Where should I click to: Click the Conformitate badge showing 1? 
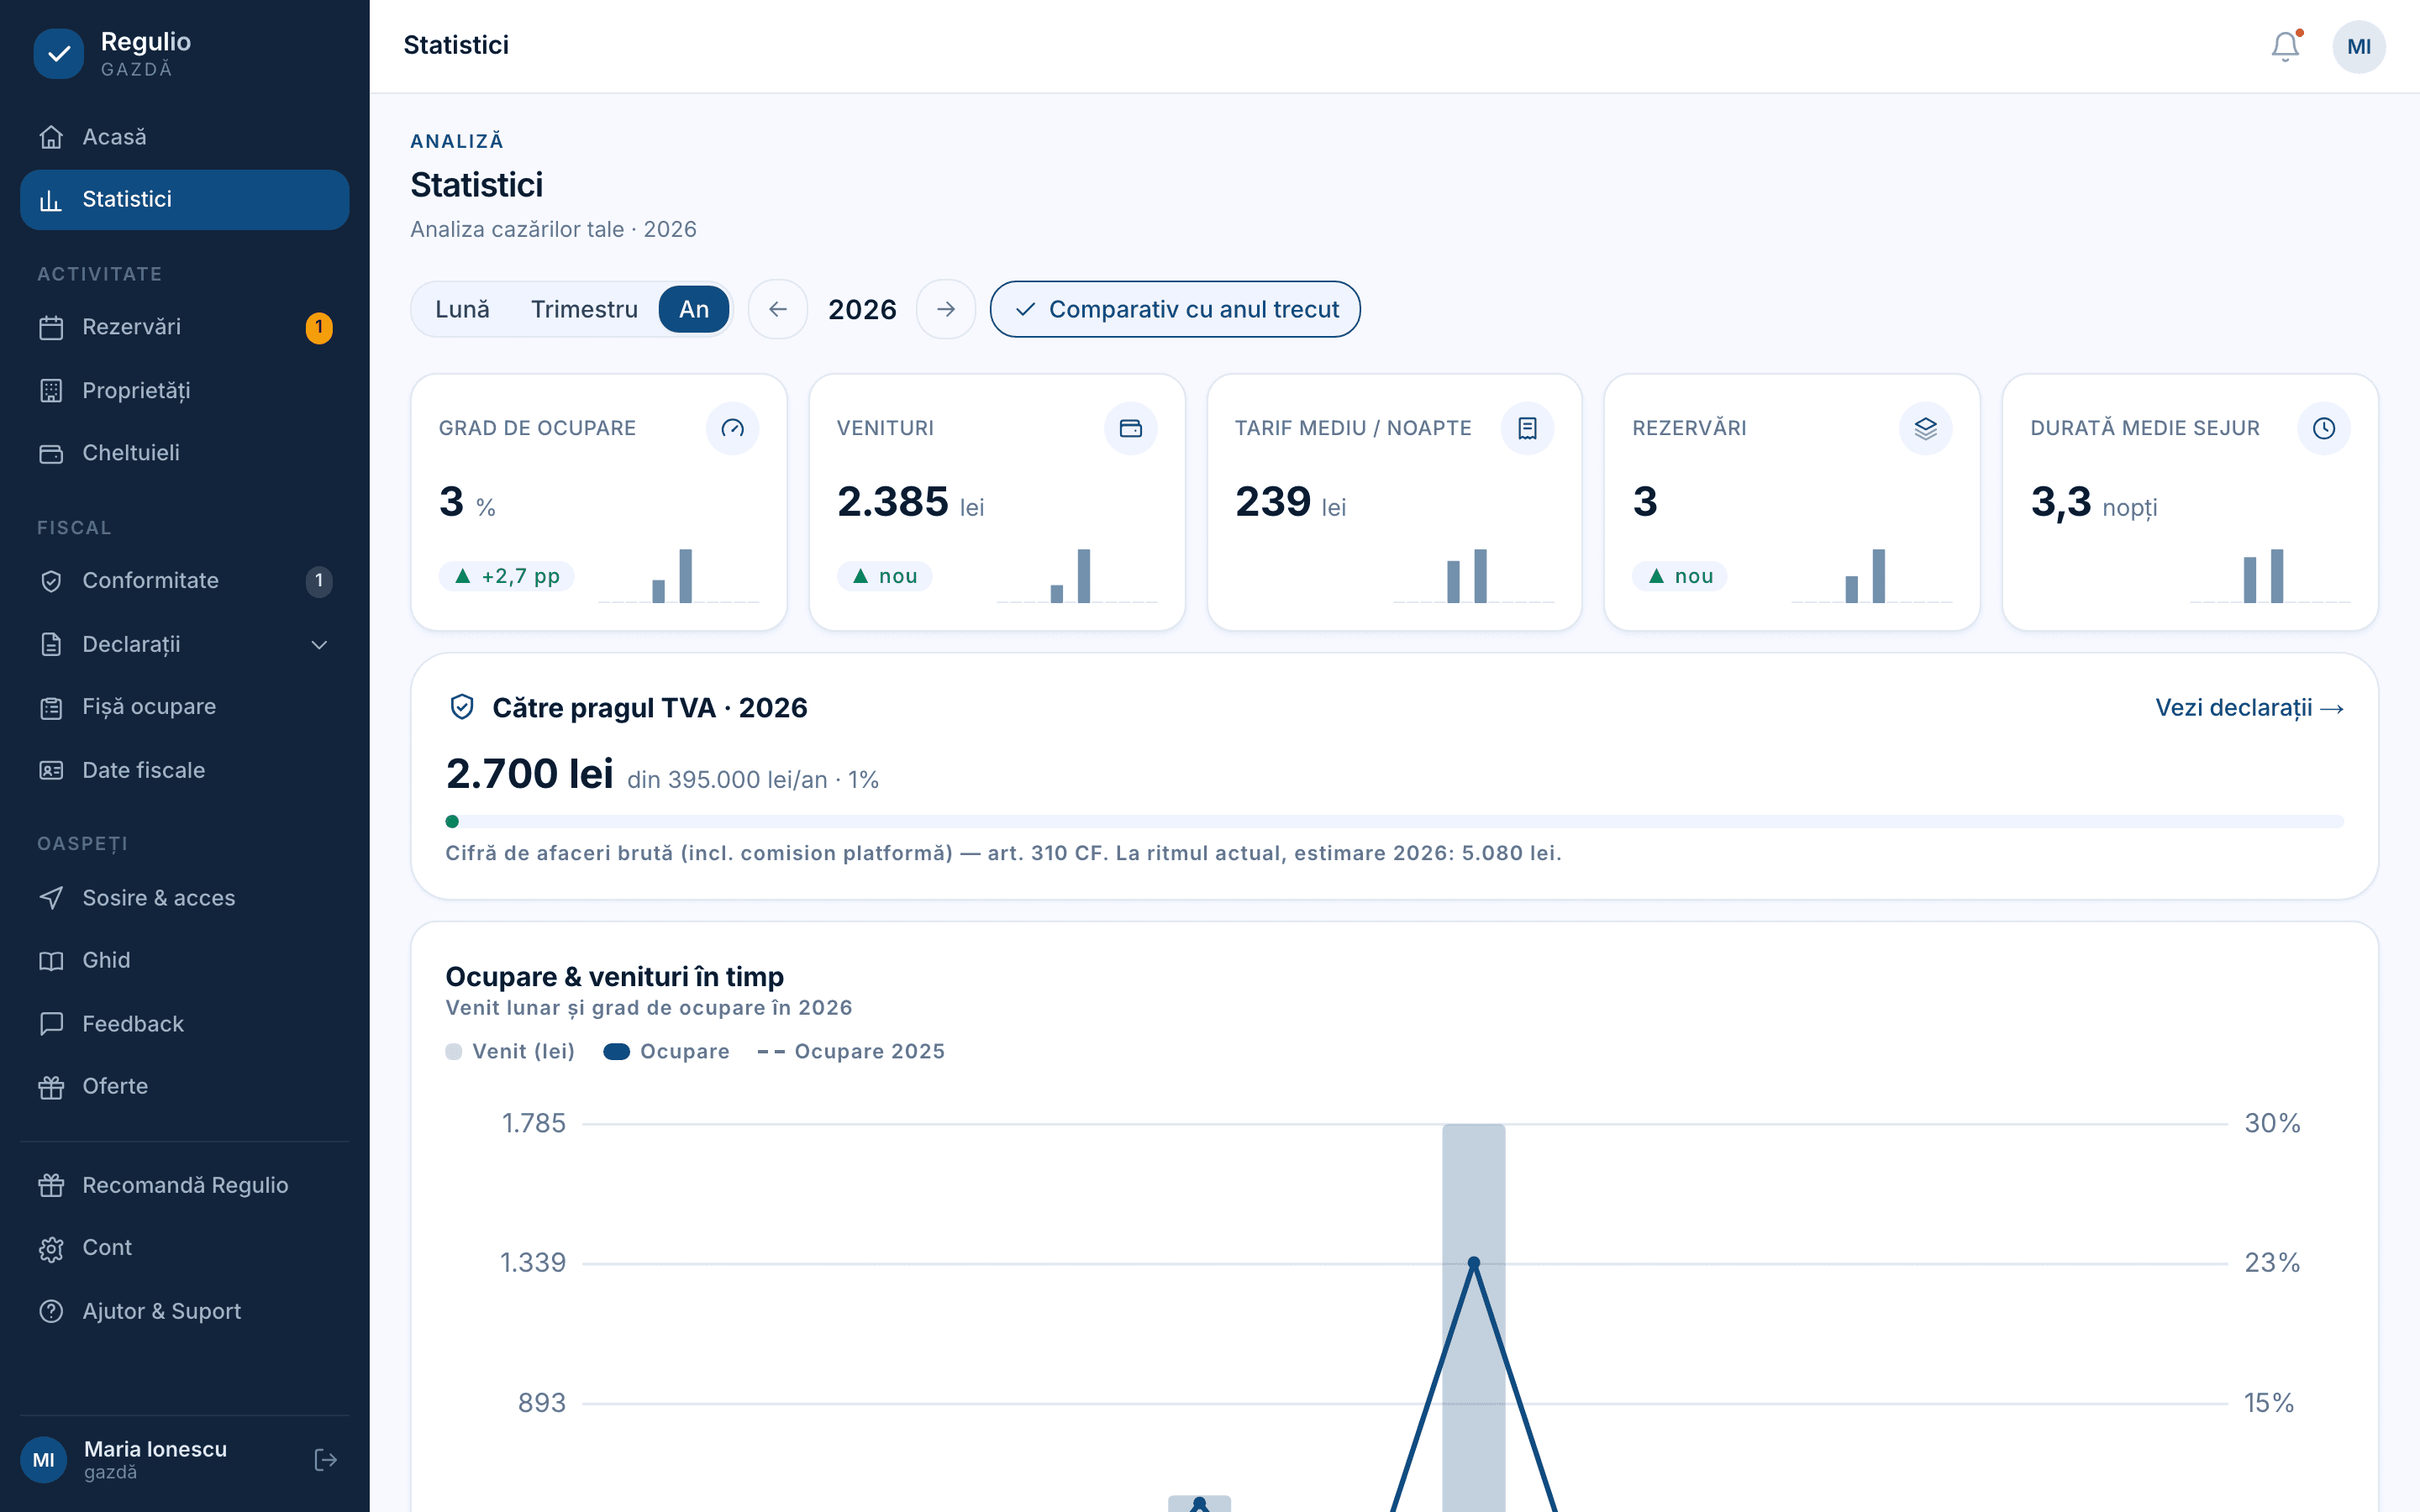click(319, 581)
